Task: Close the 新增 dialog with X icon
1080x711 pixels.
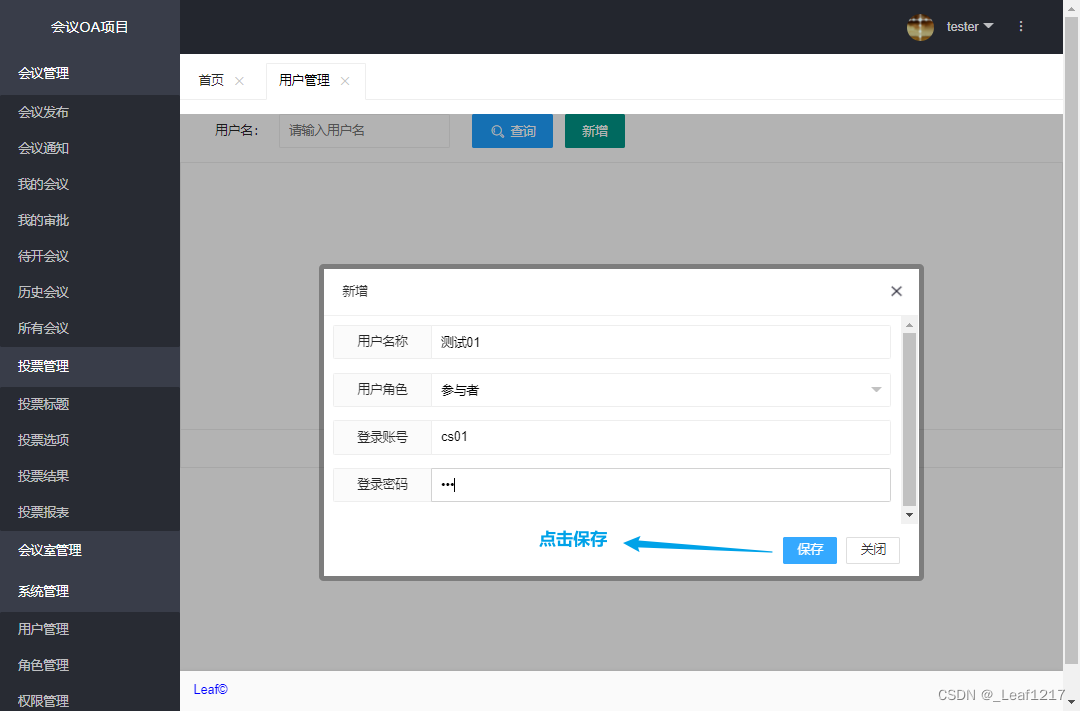Action: click(896, 291)
